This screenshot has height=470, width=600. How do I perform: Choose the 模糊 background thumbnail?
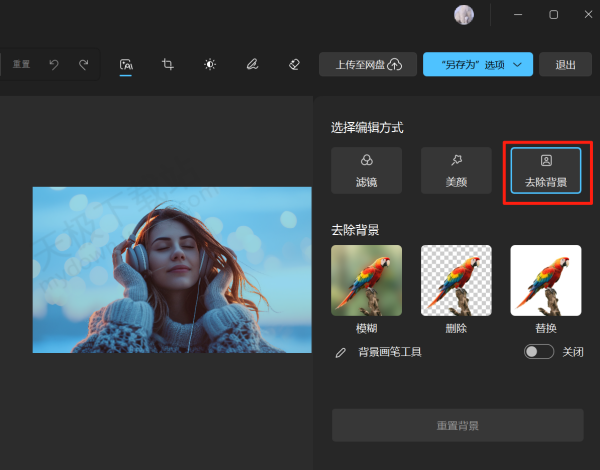(x=367, y=280)
